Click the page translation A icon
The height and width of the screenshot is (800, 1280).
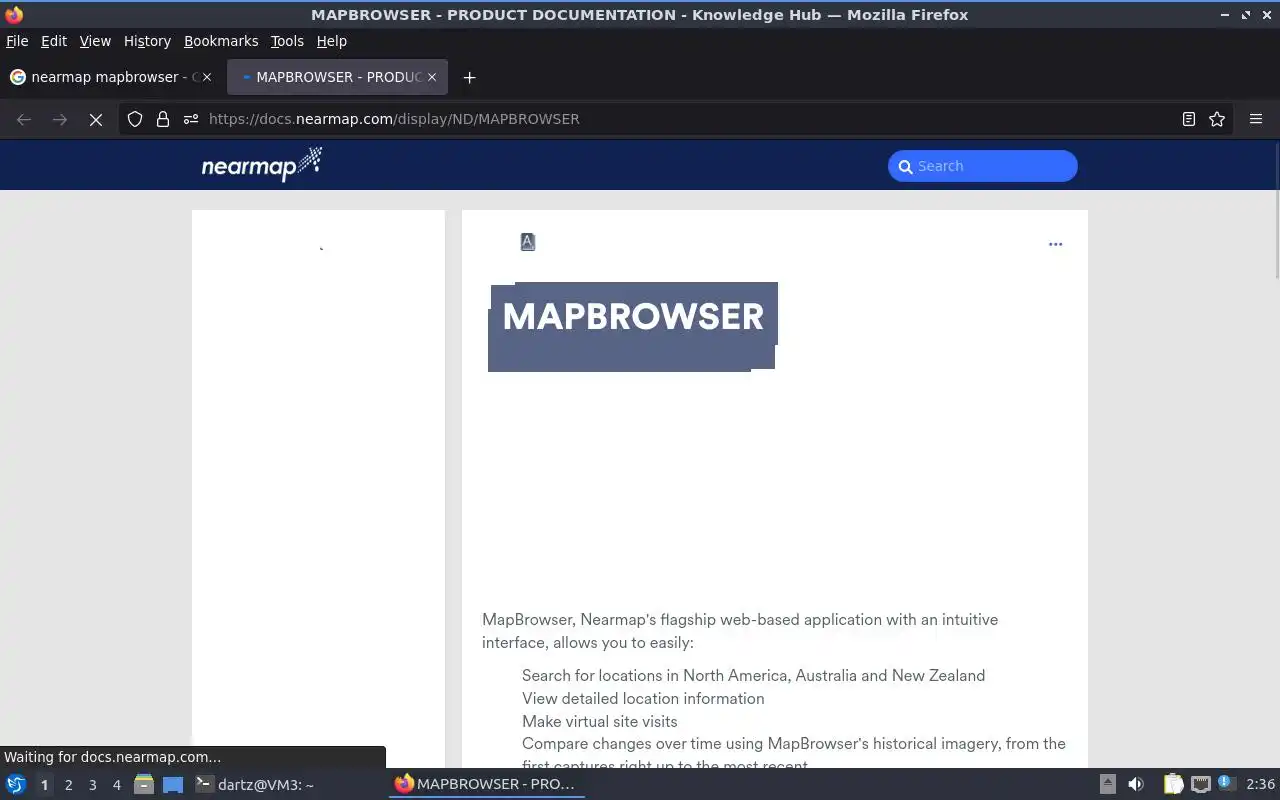pos(528,242)
